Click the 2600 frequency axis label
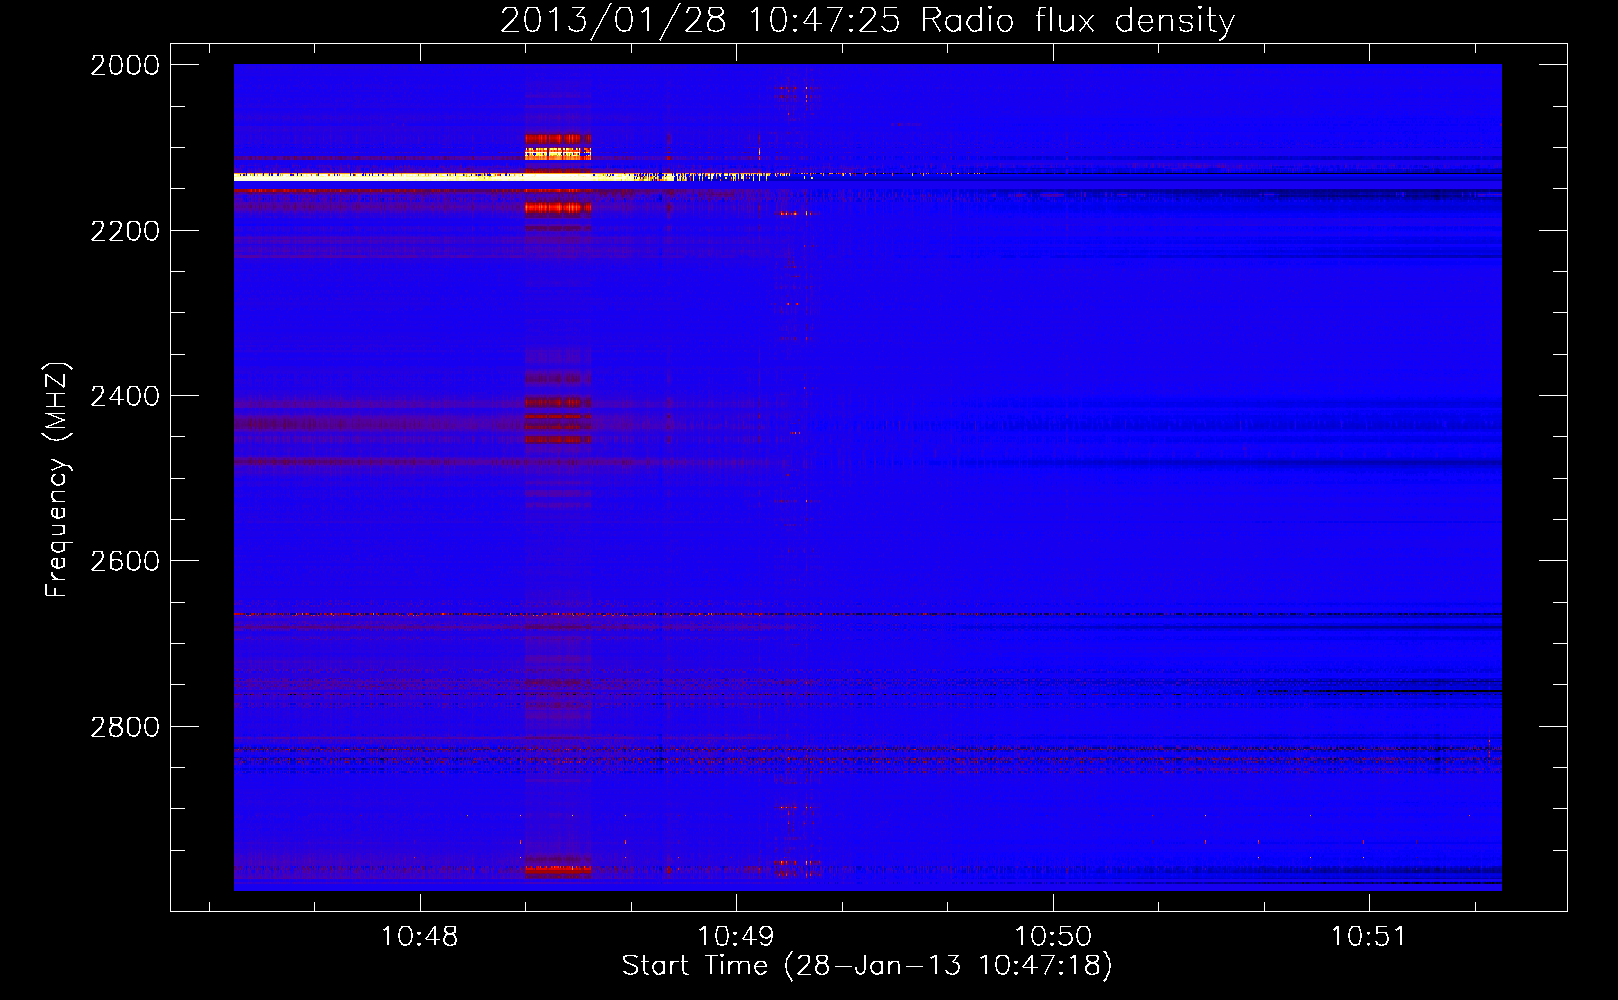 (125, 561)
